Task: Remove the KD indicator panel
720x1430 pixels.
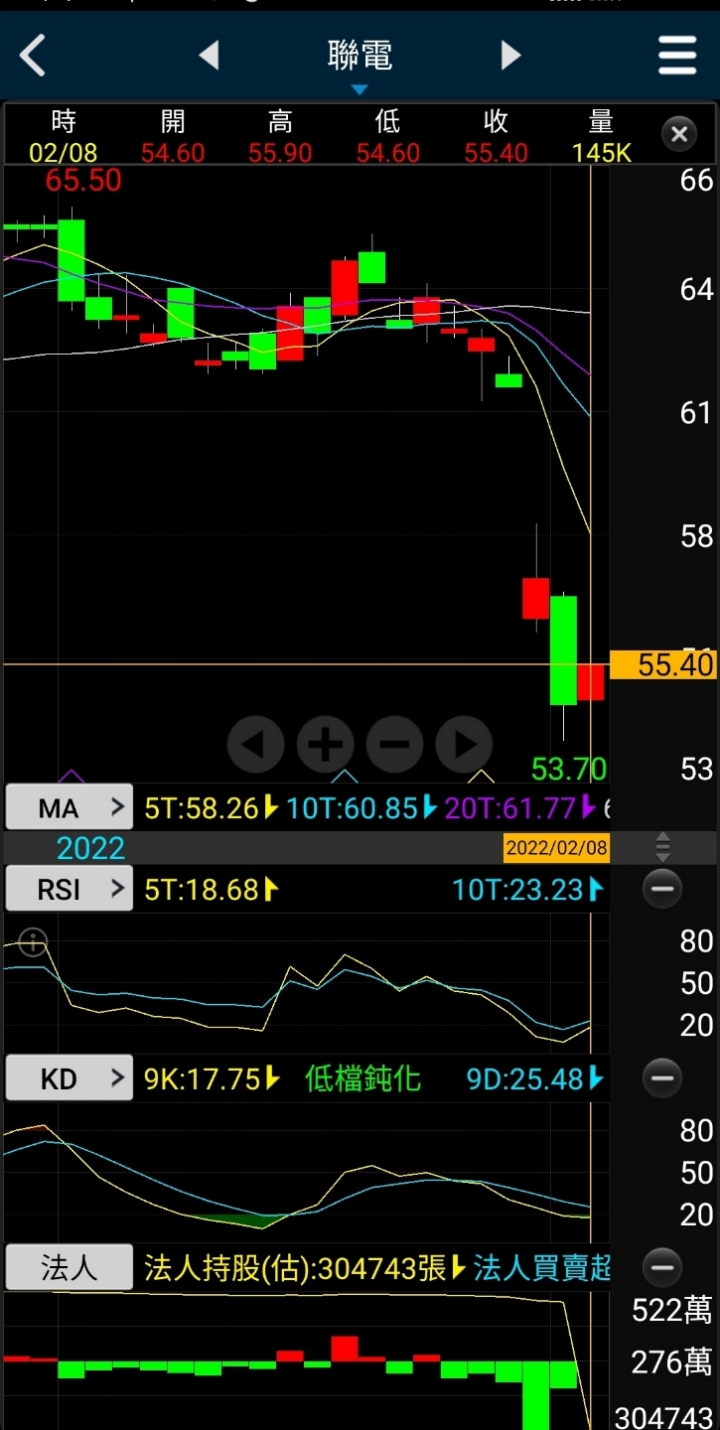Action: [662, 1078]
